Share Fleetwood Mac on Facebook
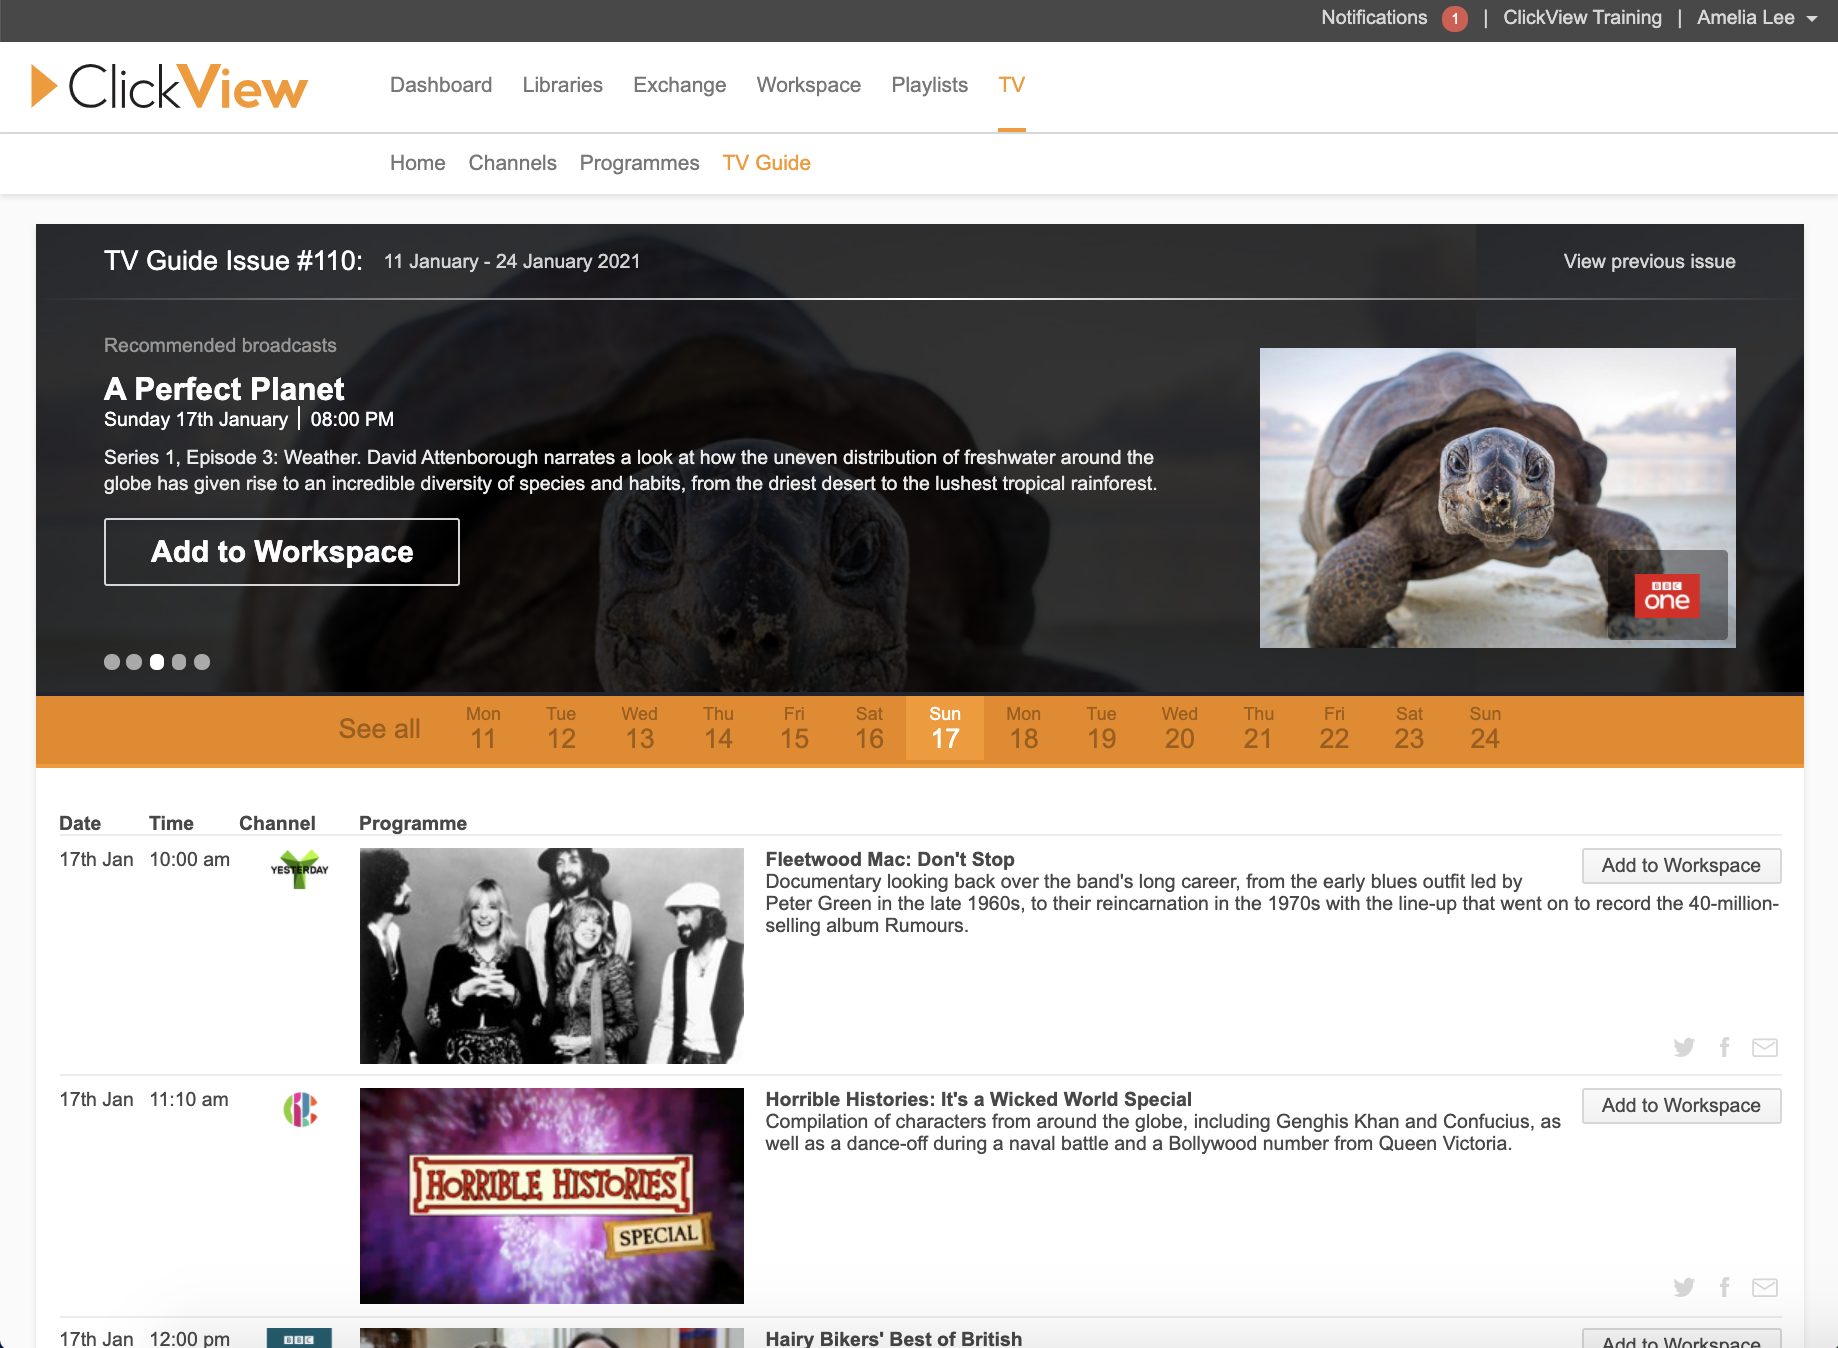 point(1724,1047)
